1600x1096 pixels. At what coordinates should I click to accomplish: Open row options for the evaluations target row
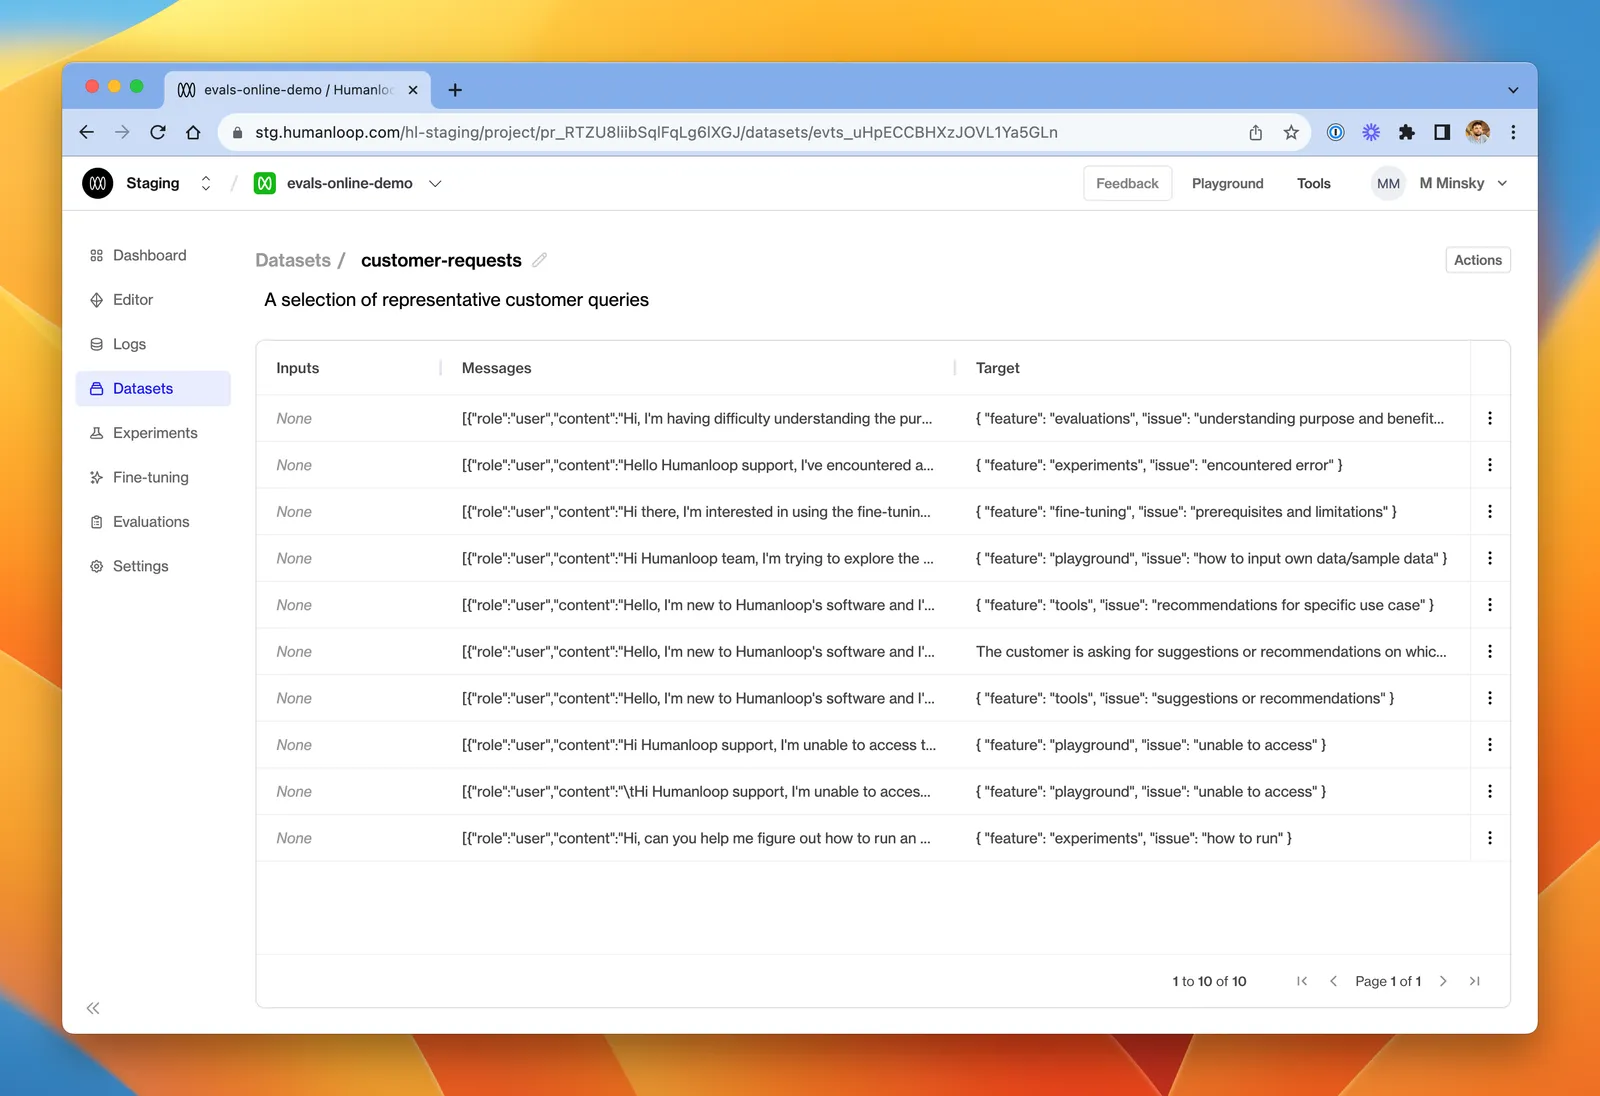pyautogui.click(x=1490, y=418)
